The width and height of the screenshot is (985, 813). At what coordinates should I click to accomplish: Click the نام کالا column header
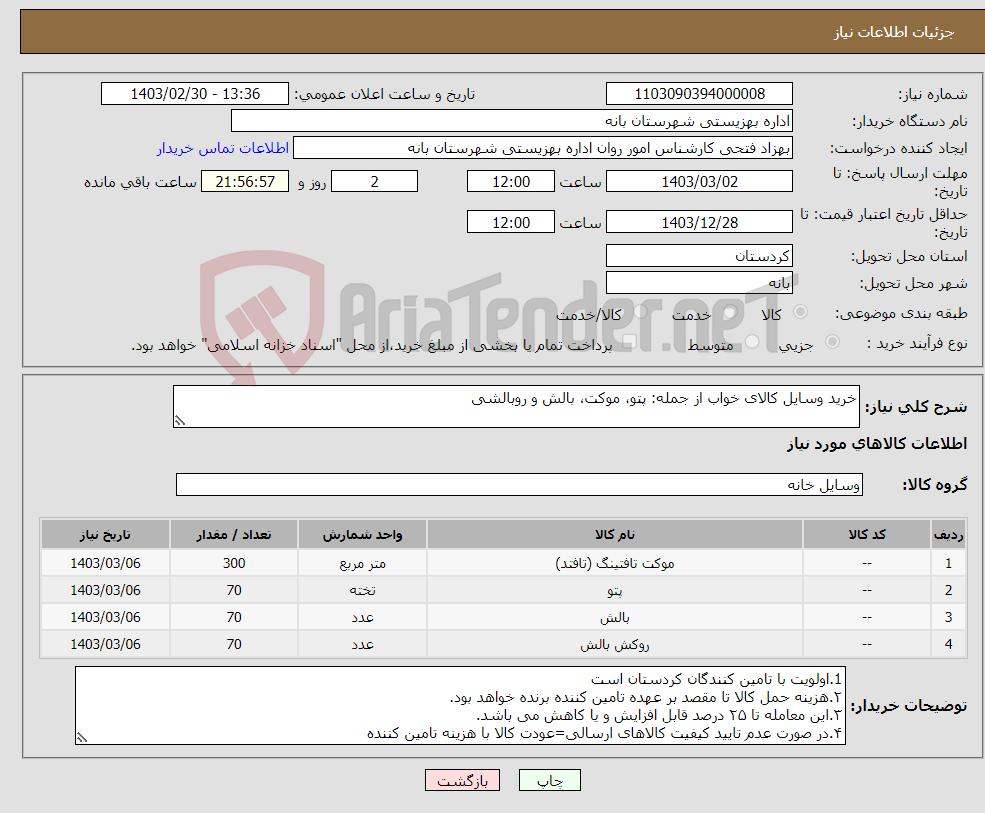(615, 535)
